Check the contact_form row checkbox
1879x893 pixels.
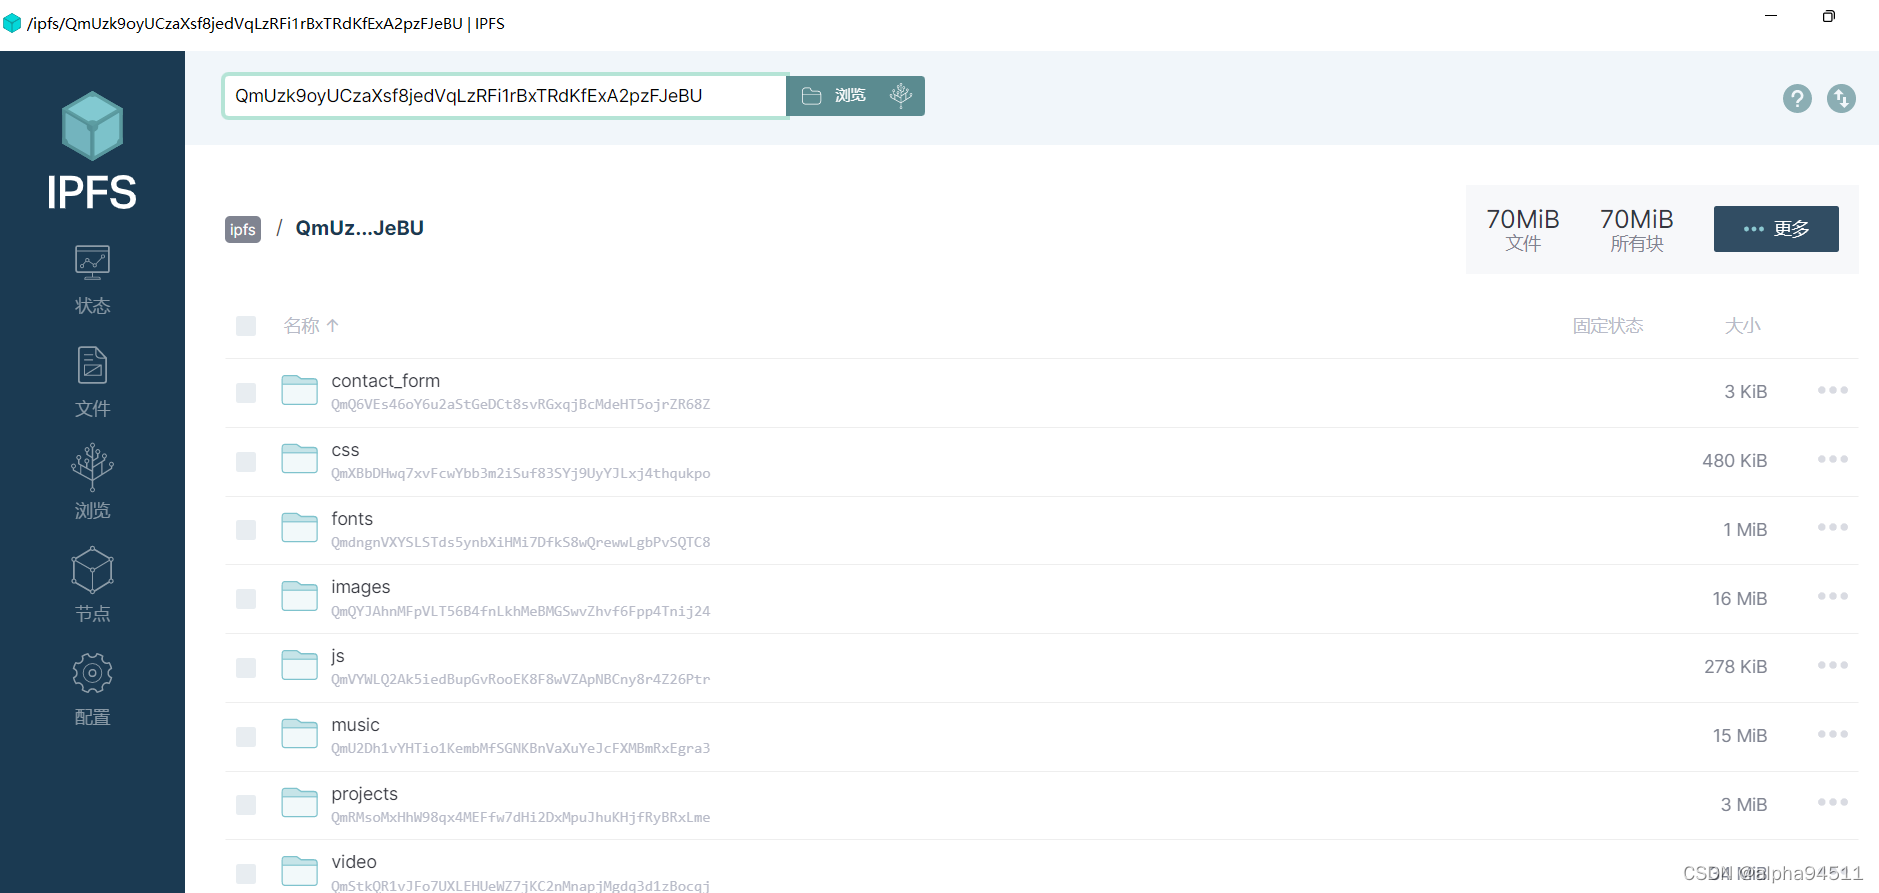click(246, 393)
